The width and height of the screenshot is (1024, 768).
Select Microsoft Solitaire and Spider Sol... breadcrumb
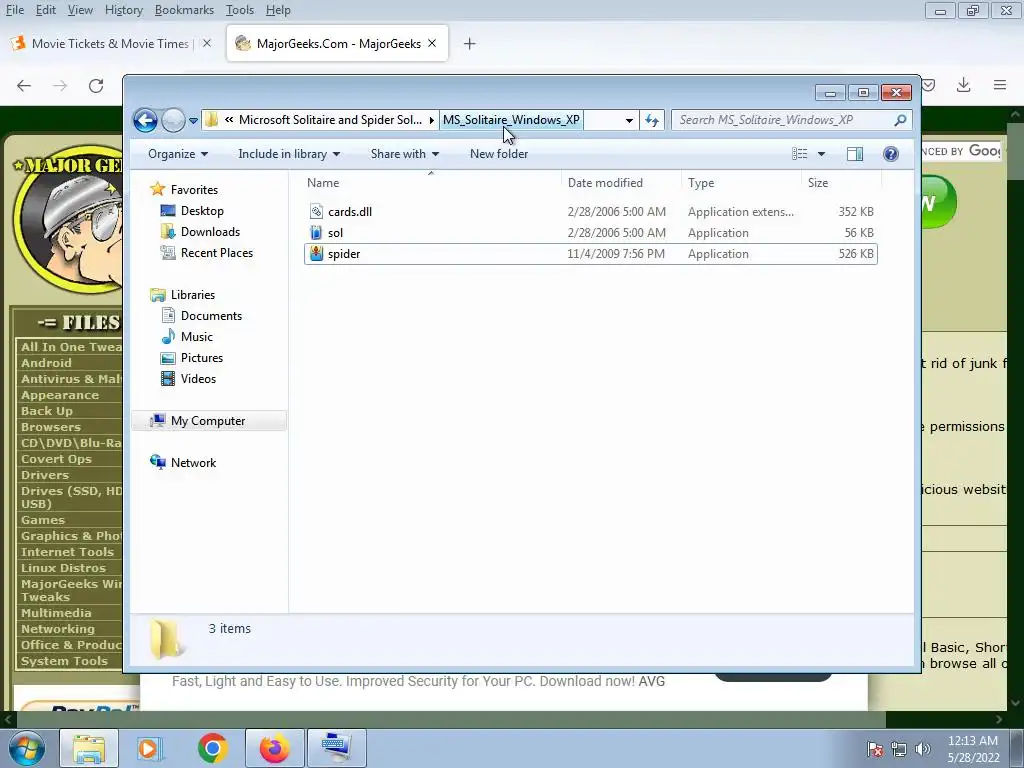click(x=330, y=120)
